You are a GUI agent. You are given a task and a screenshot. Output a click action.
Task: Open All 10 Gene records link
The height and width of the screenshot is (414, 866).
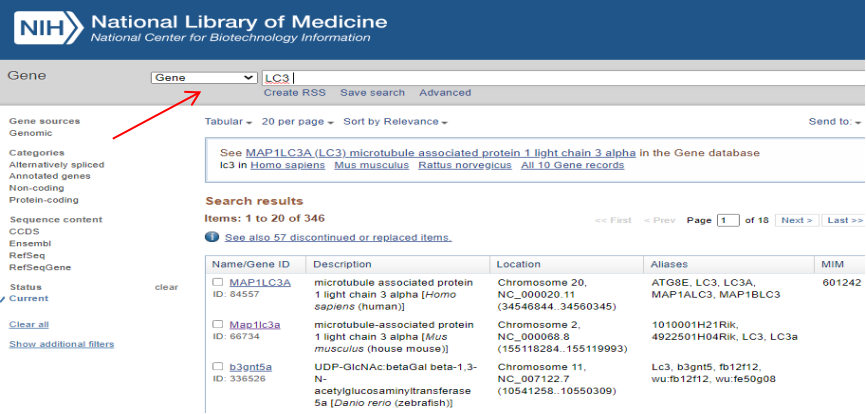point(572,165)
